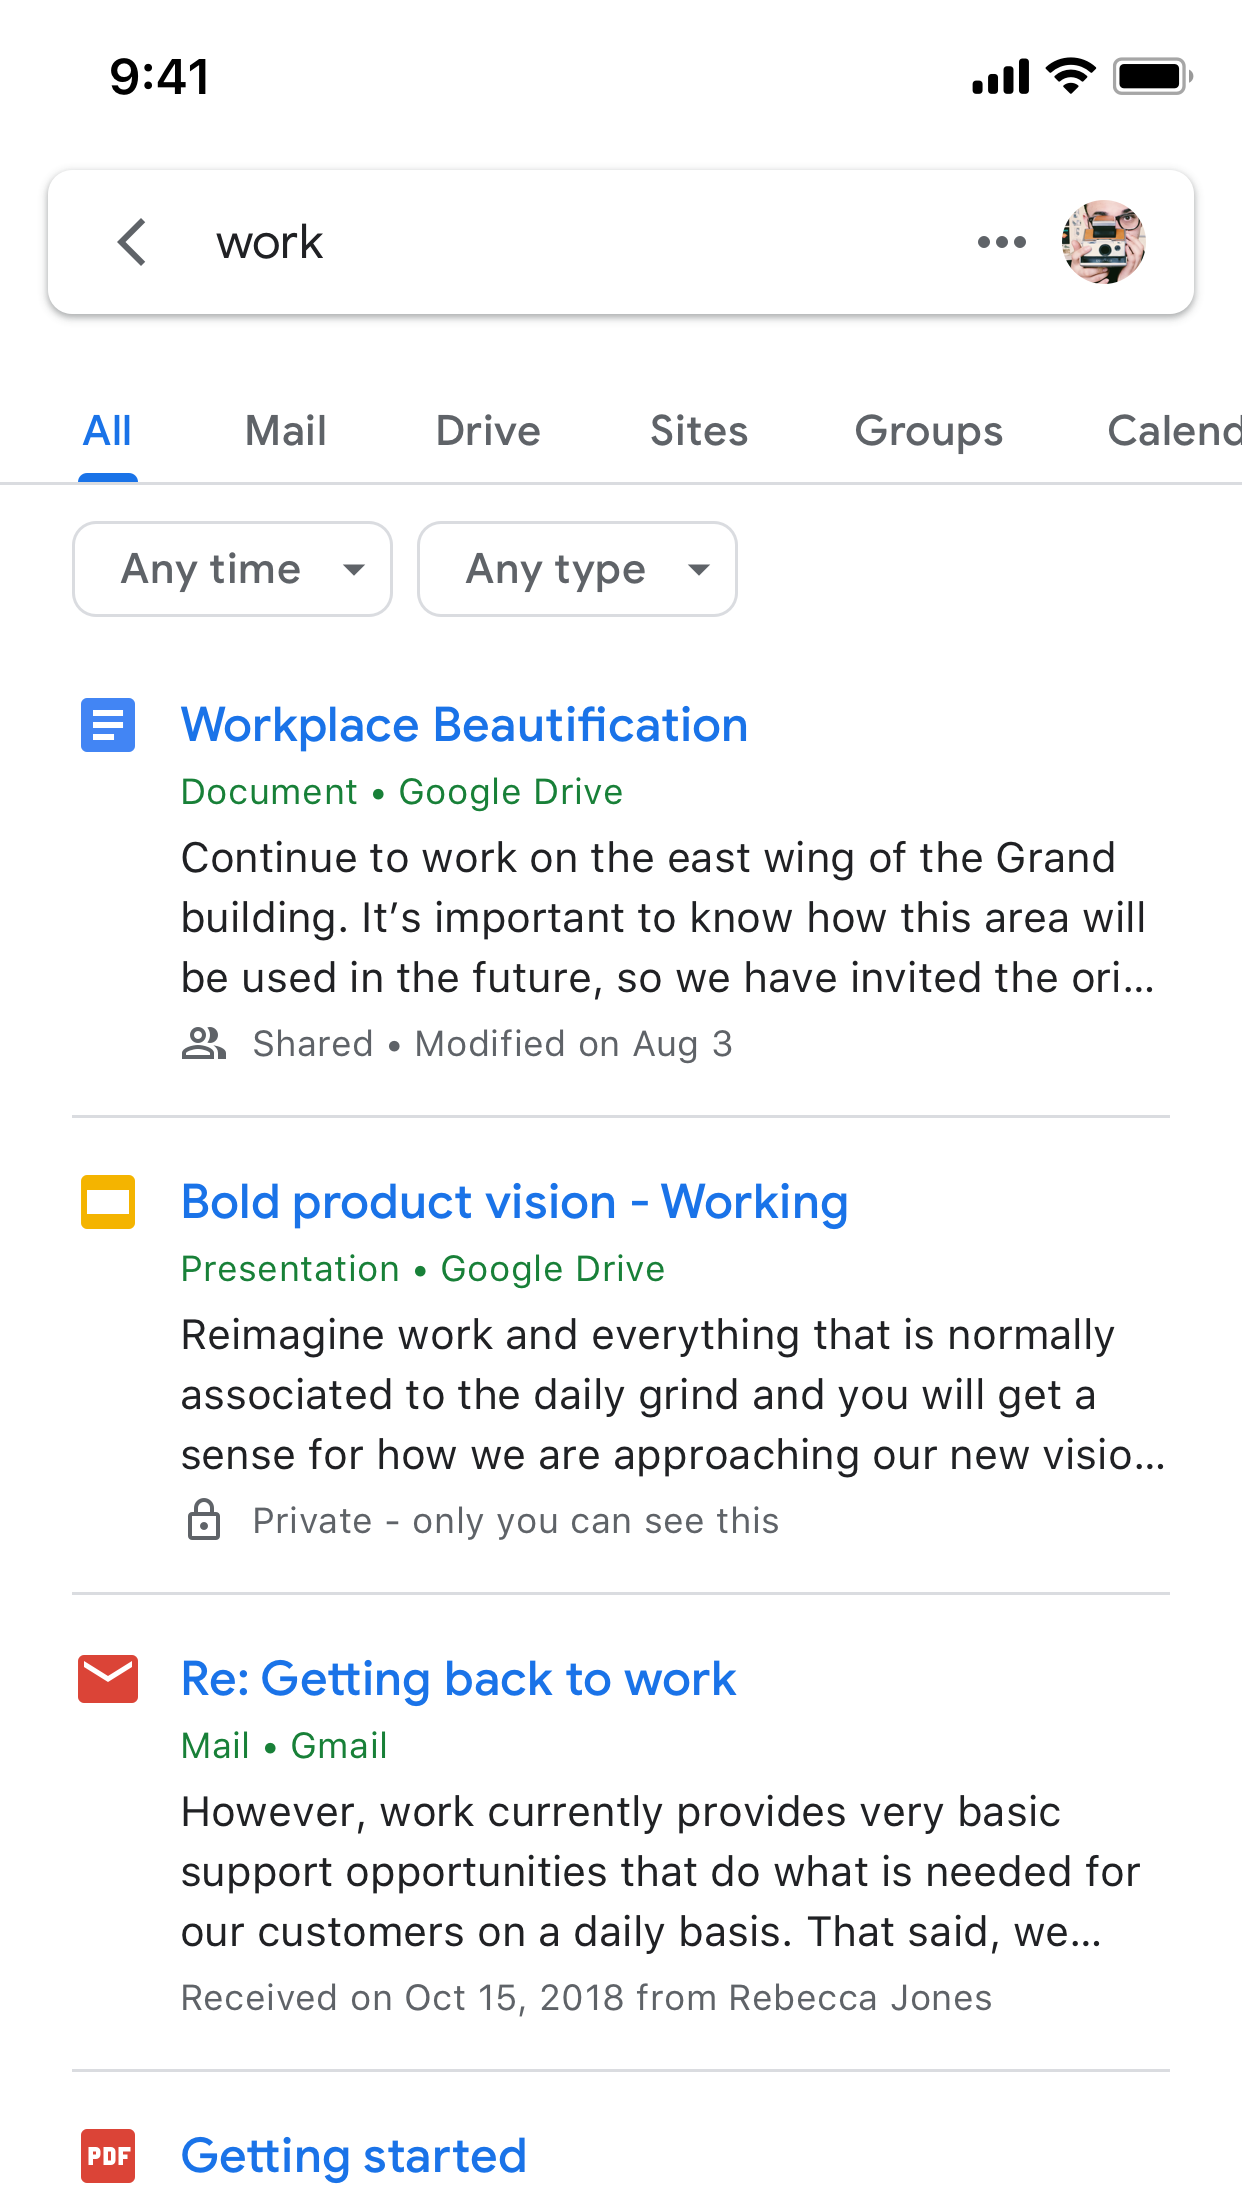Expand the Any type filter dropdown
This screenshot has height=2208, width=1242.
pos(577,569)
